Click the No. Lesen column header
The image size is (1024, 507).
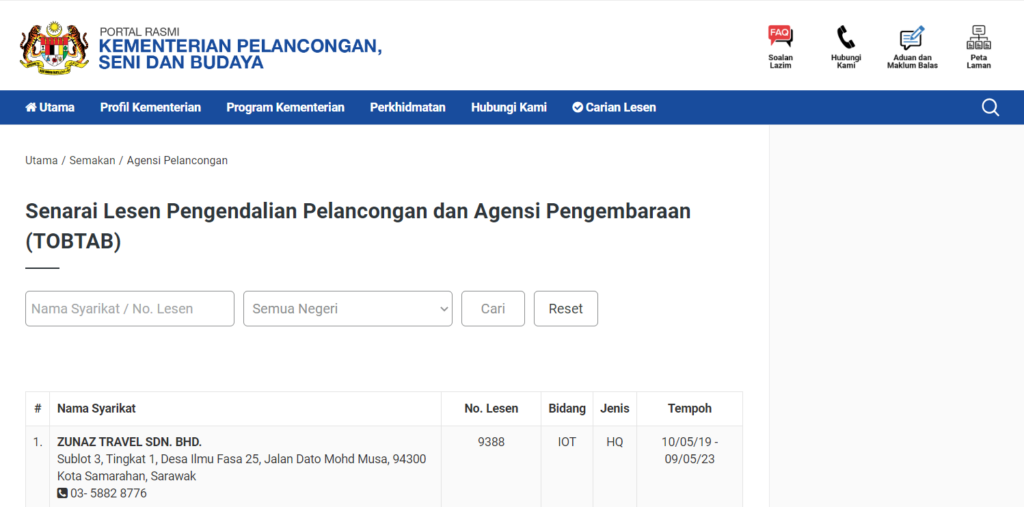click(x=491, y=408)
